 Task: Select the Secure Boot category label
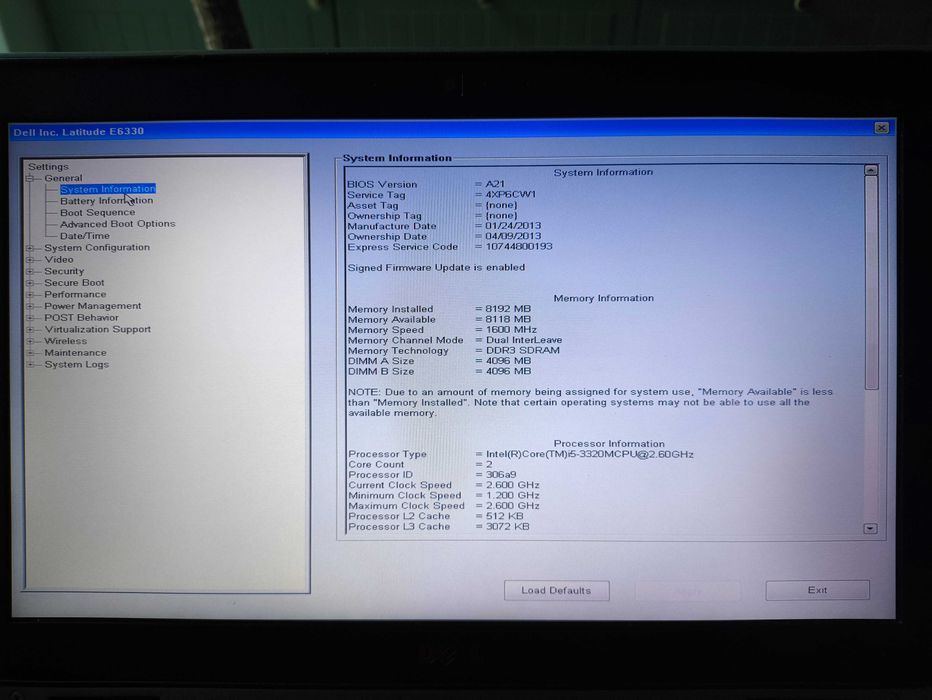74,283
